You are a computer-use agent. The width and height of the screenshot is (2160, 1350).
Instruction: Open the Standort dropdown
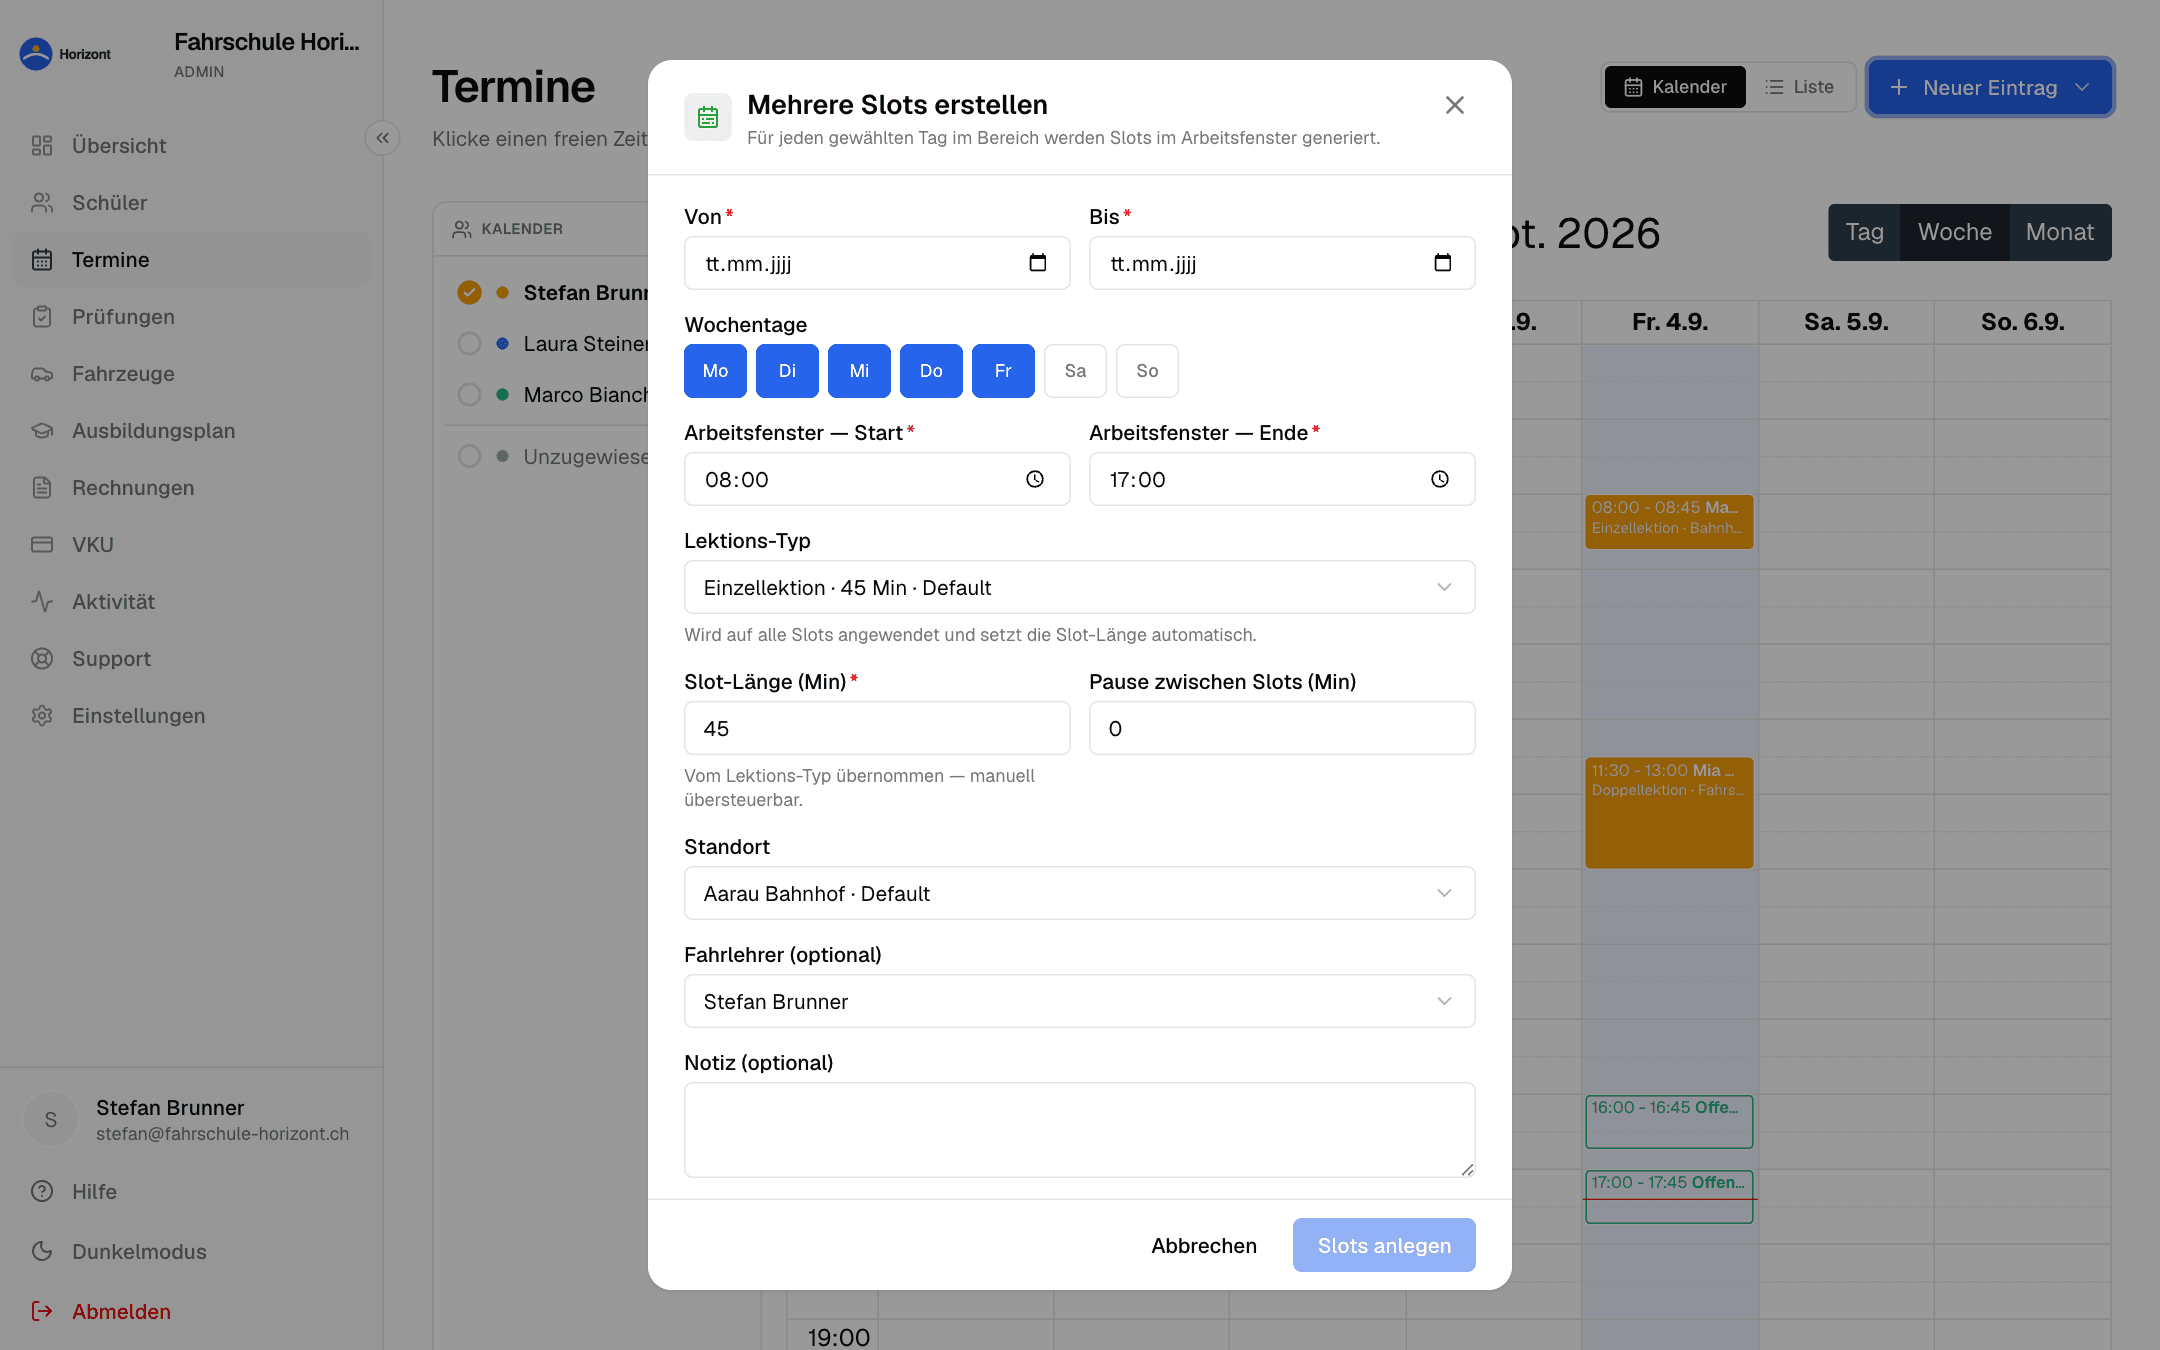click(1079, 893)
